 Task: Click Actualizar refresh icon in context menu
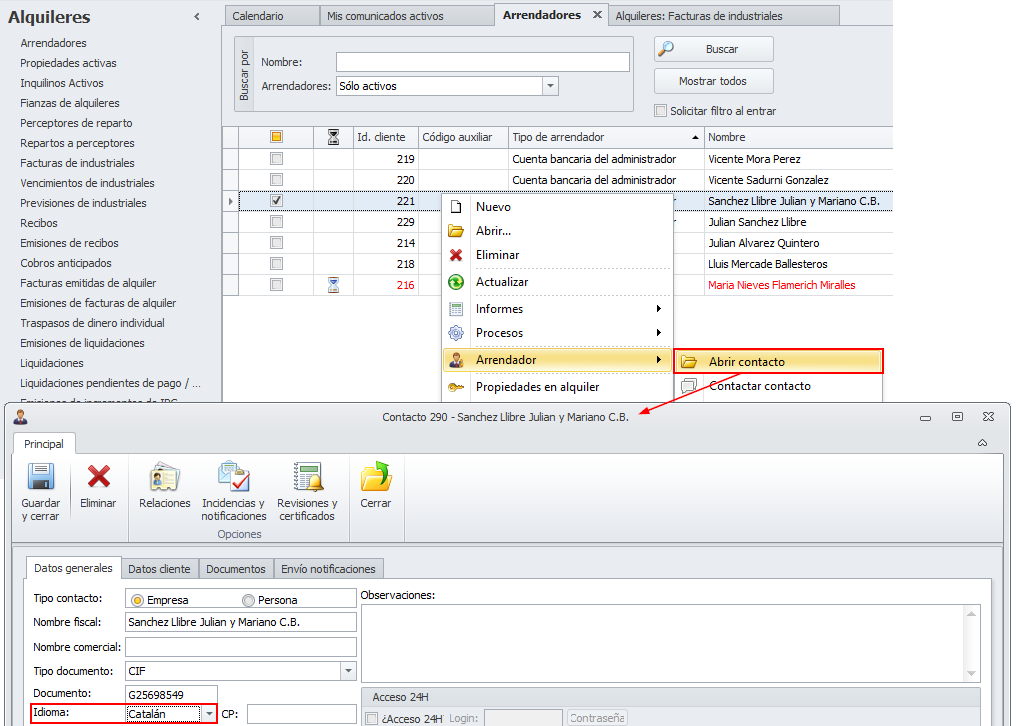pos(456,282)
